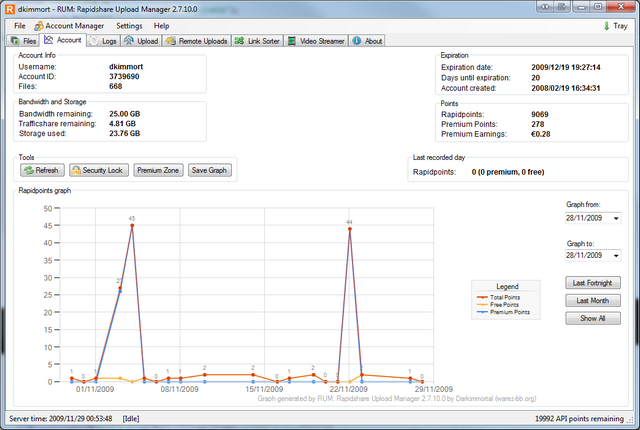Click Show All graph button
The width and height of the screenshot is (640, 430).
click(x=593, y=318)
